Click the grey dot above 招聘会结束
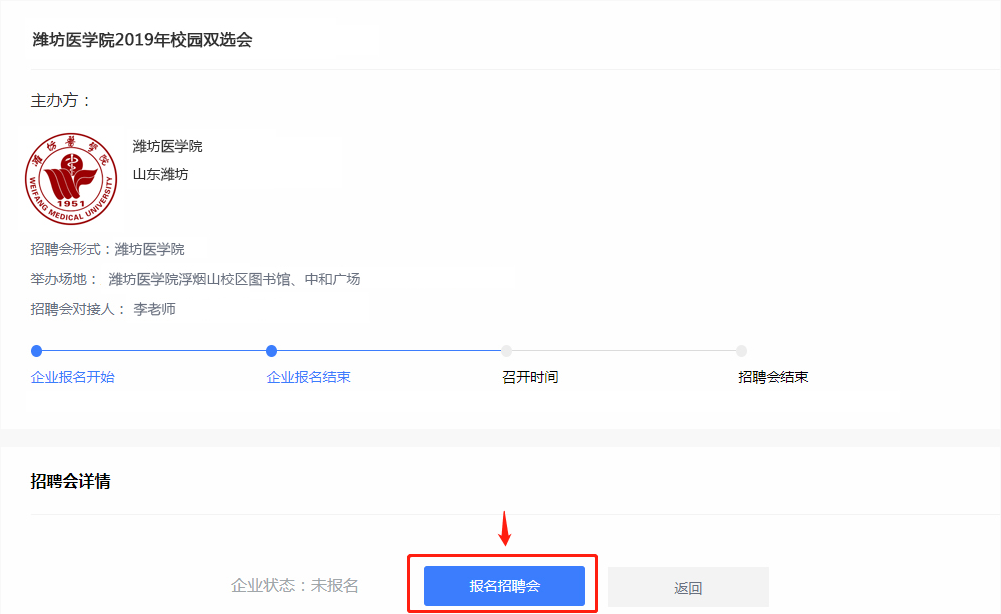Viewport: 1001px width, 614px height. click(x=741, y=351)
